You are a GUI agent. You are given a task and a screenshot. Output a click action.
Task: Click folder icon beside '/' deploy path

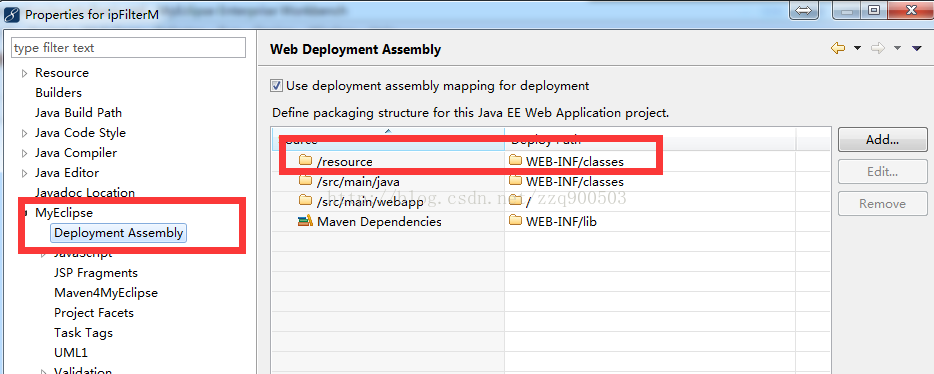(x=515, y=201)
